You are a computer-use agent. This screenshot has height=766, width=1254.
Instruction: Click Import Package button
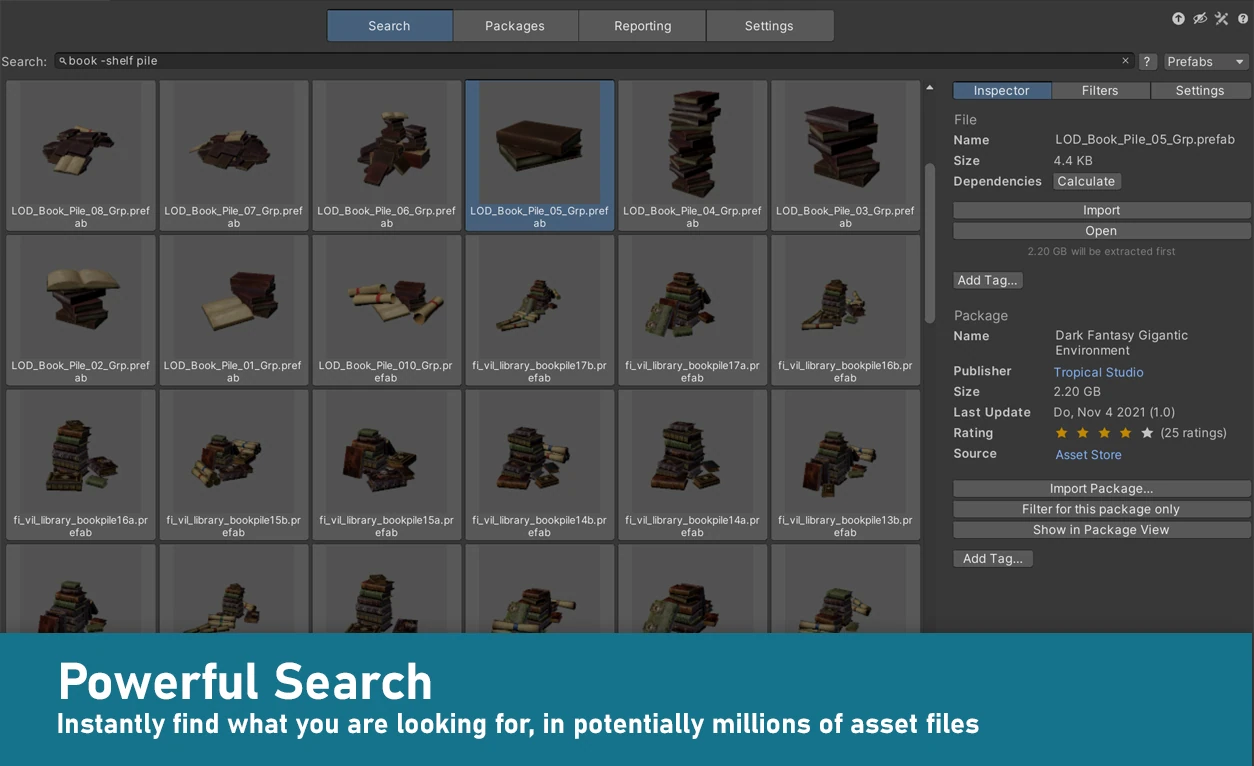(x=1102, y=489)
